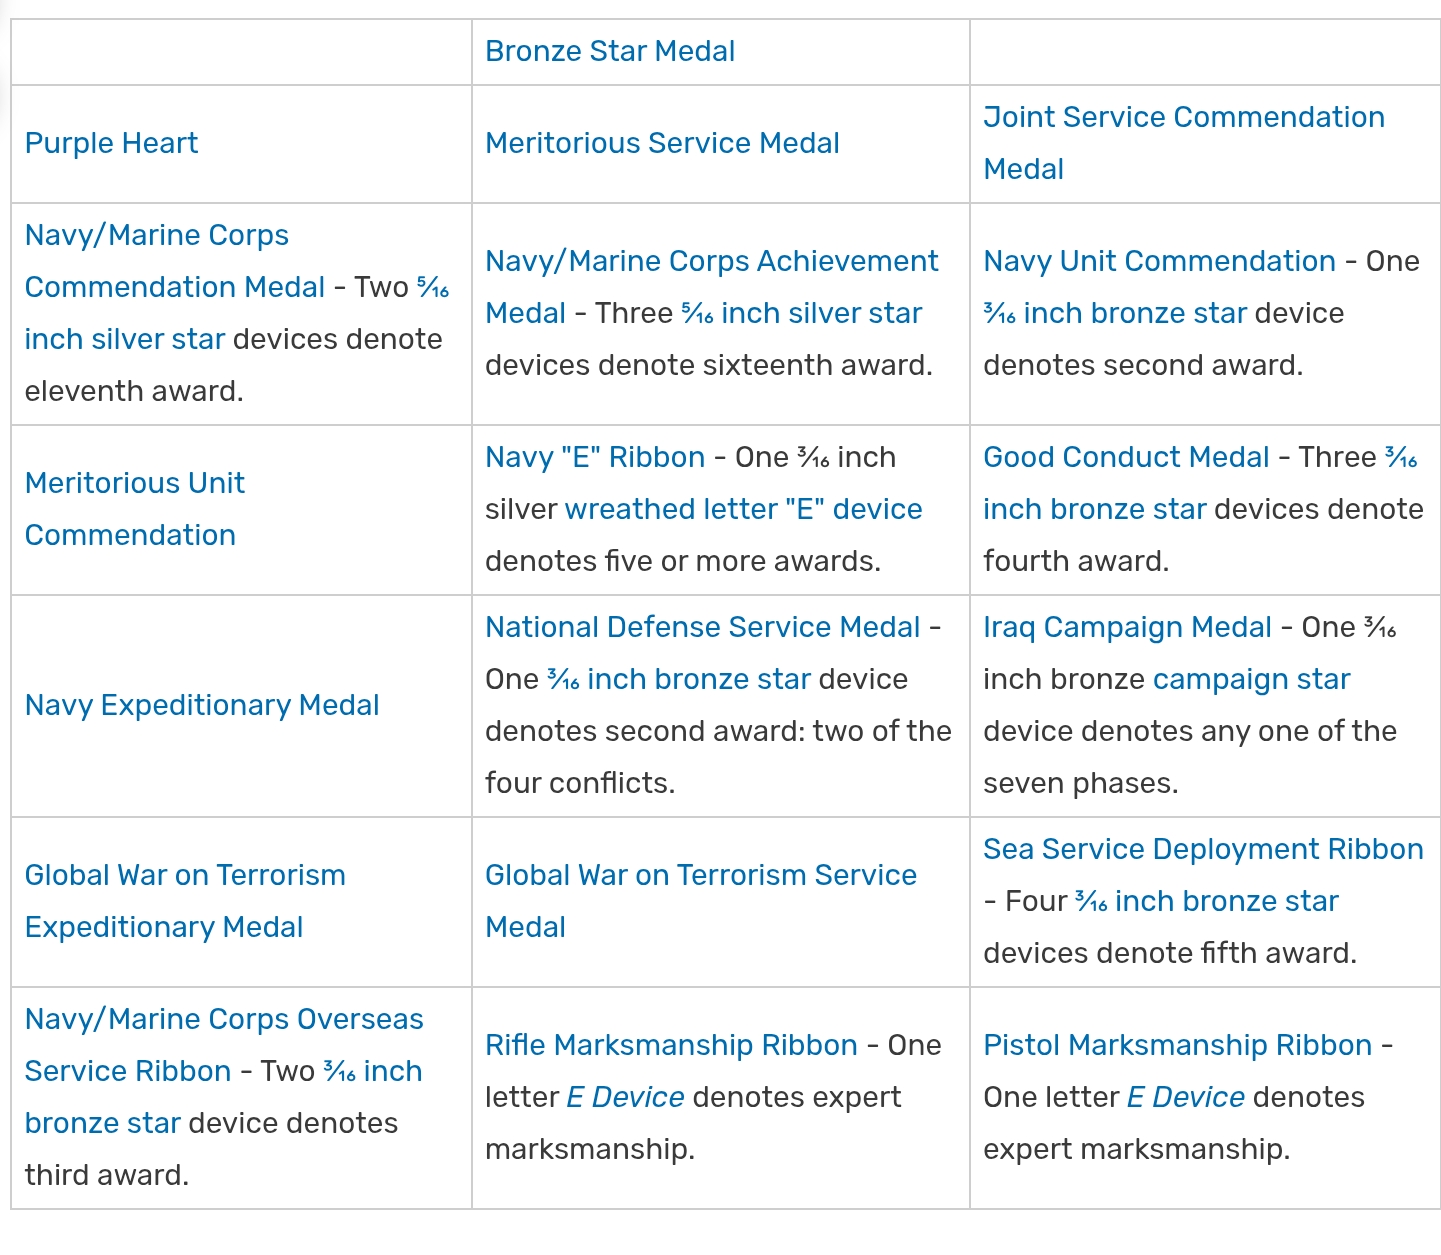Screen dimensions: 1441x1255
Task: Follow the campaign star link
Action: 1251,679
